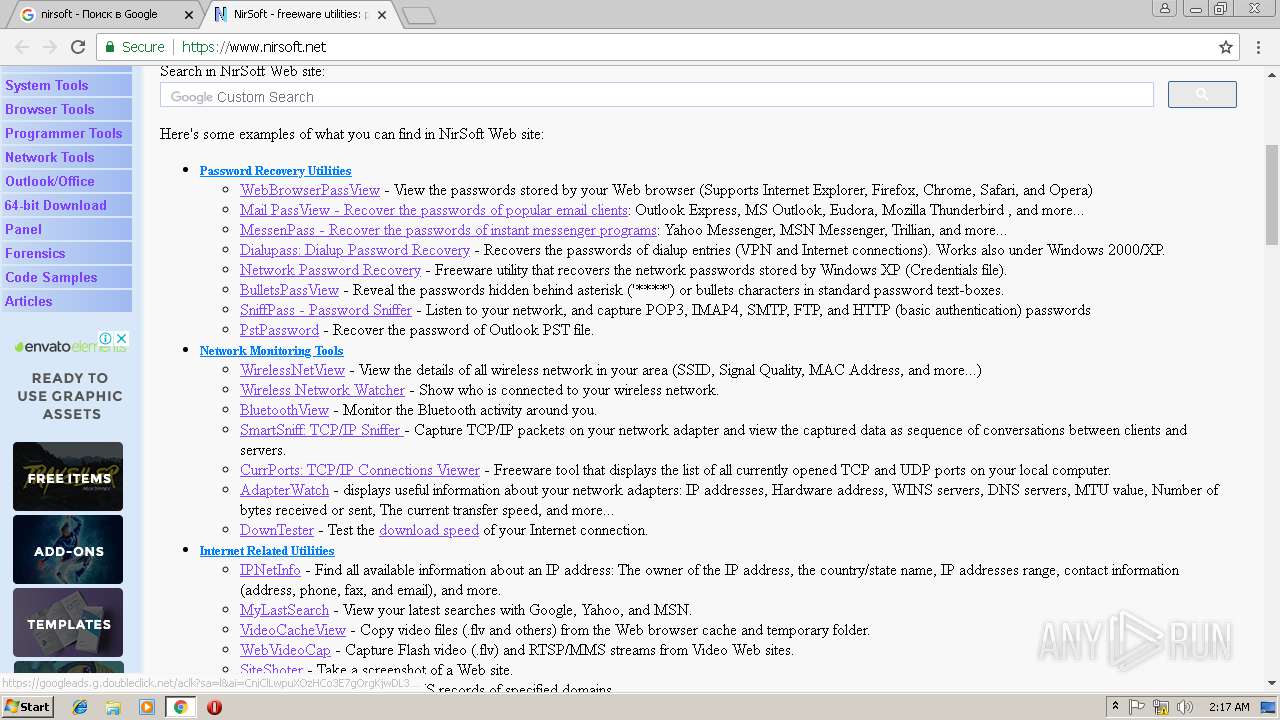Click the page vertical scrollbar thumb
Viewport: 1280px width, 720px height.
click(1272, 195)
